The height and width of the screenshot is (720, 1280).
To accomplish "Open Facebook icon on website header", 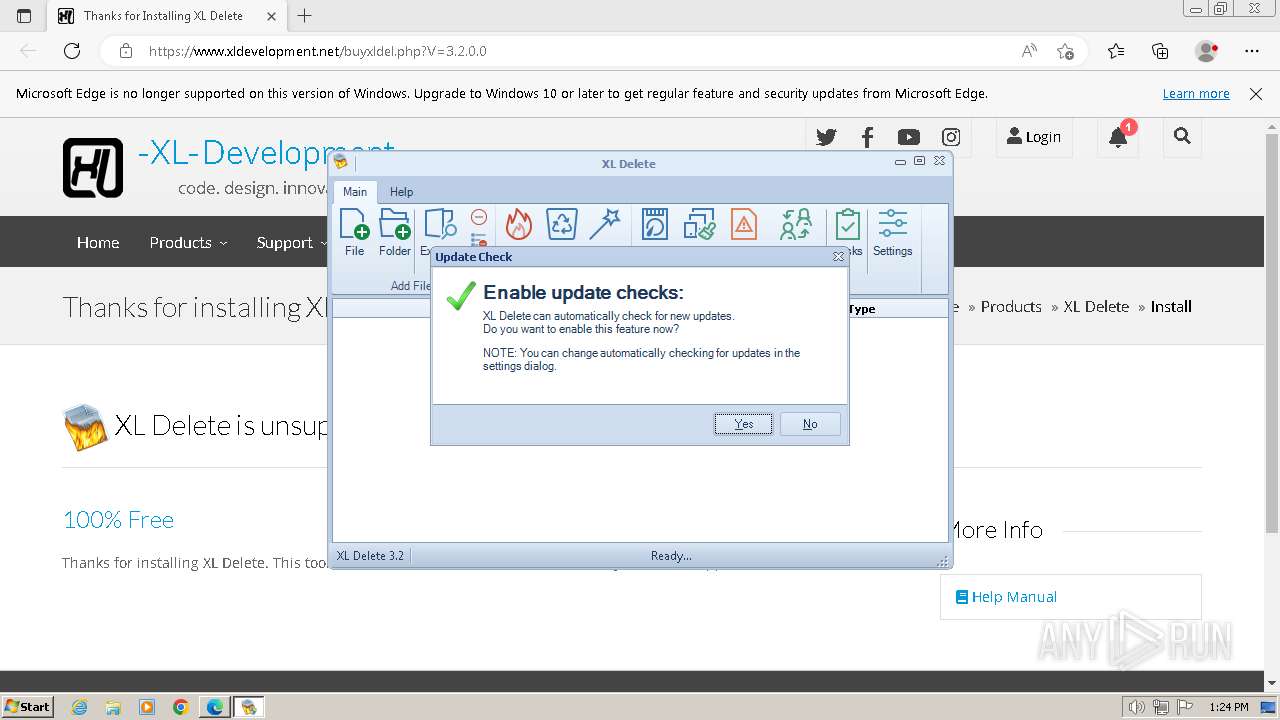I will [867, 137].
